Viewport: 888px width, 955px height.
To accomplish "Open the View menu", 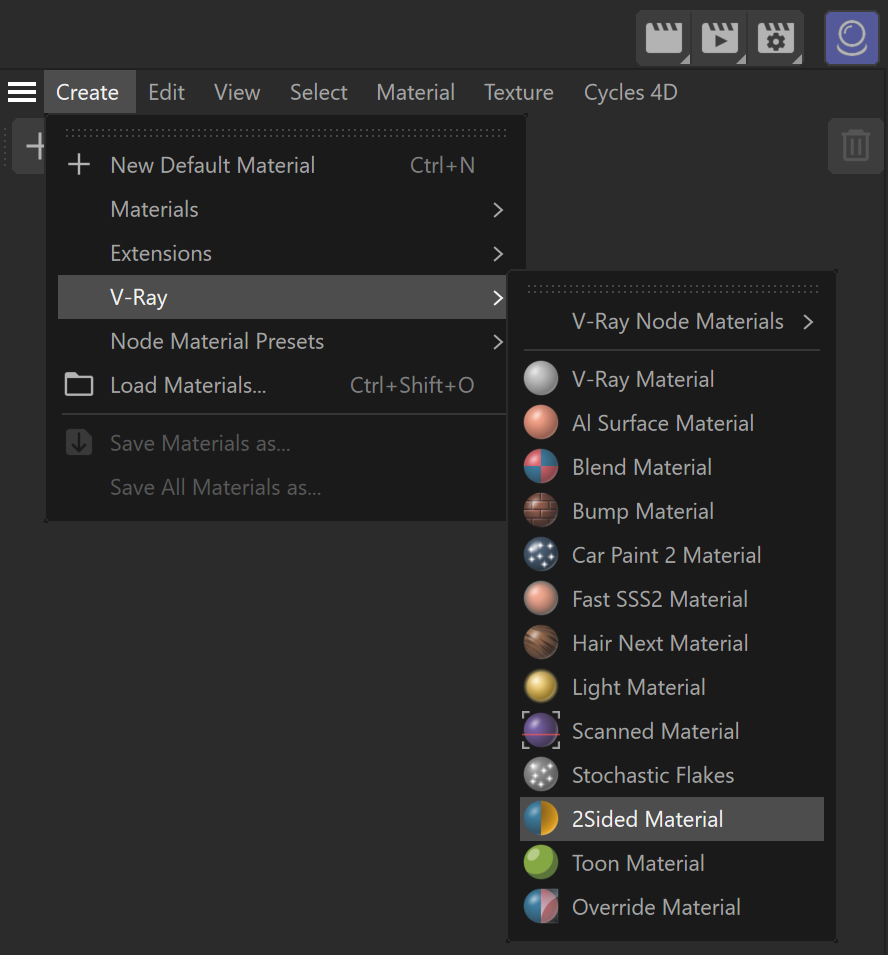I will 237,92.
